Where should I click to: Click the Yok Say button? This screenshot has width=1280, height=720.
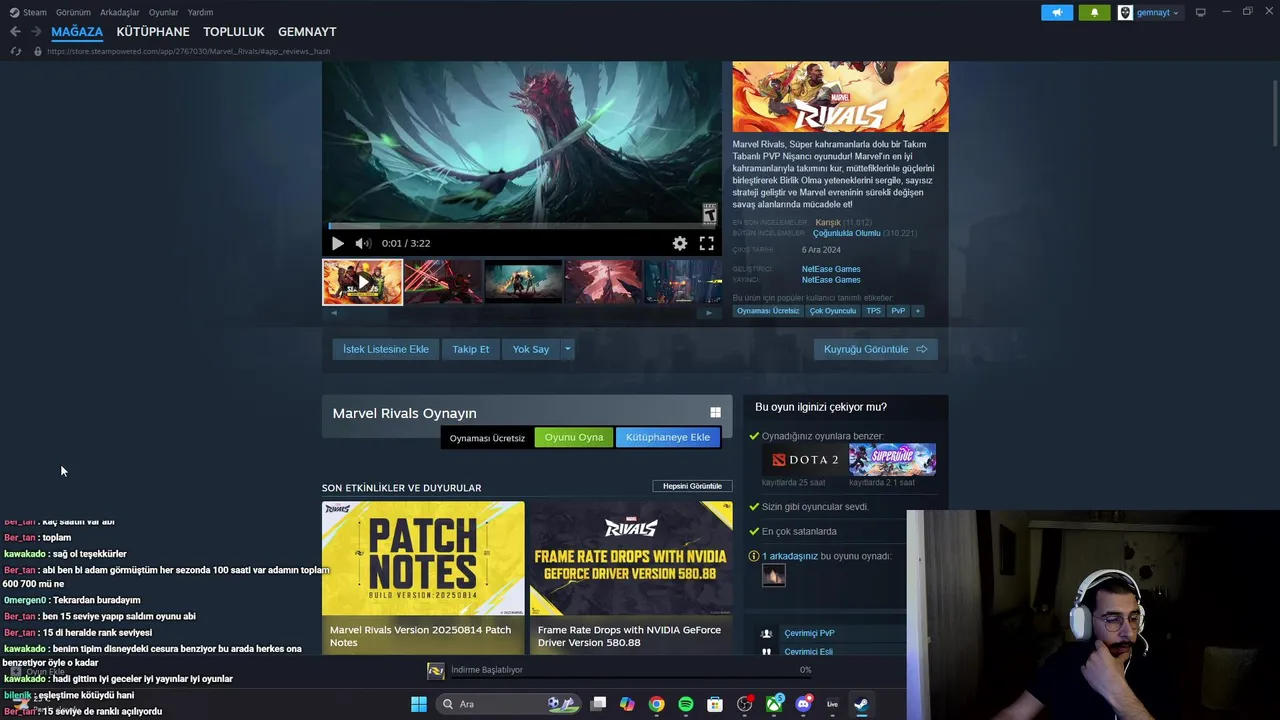531,349
